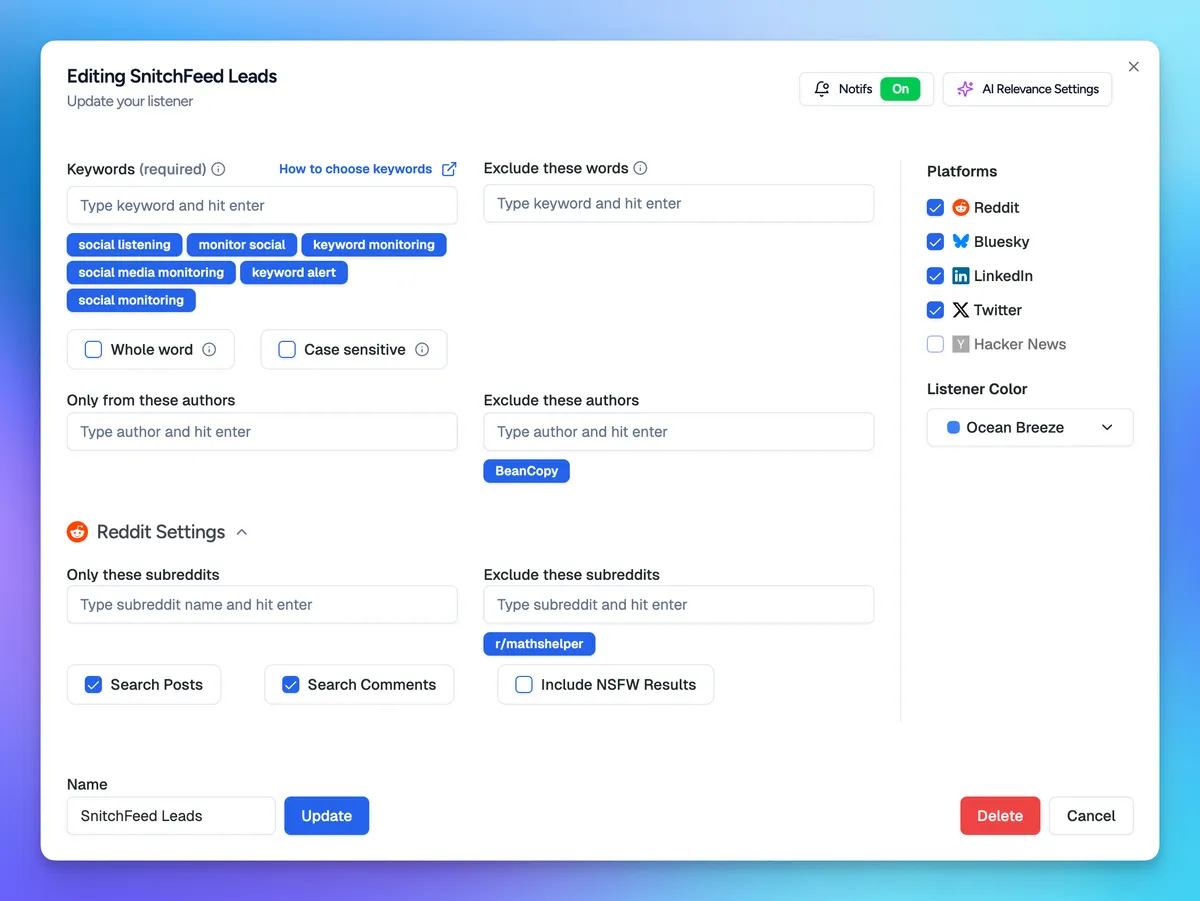Image resolution: width=1200 pixels, height=901 pixels.
Task: Click the Listener Color label
Action: click(977, 389)
